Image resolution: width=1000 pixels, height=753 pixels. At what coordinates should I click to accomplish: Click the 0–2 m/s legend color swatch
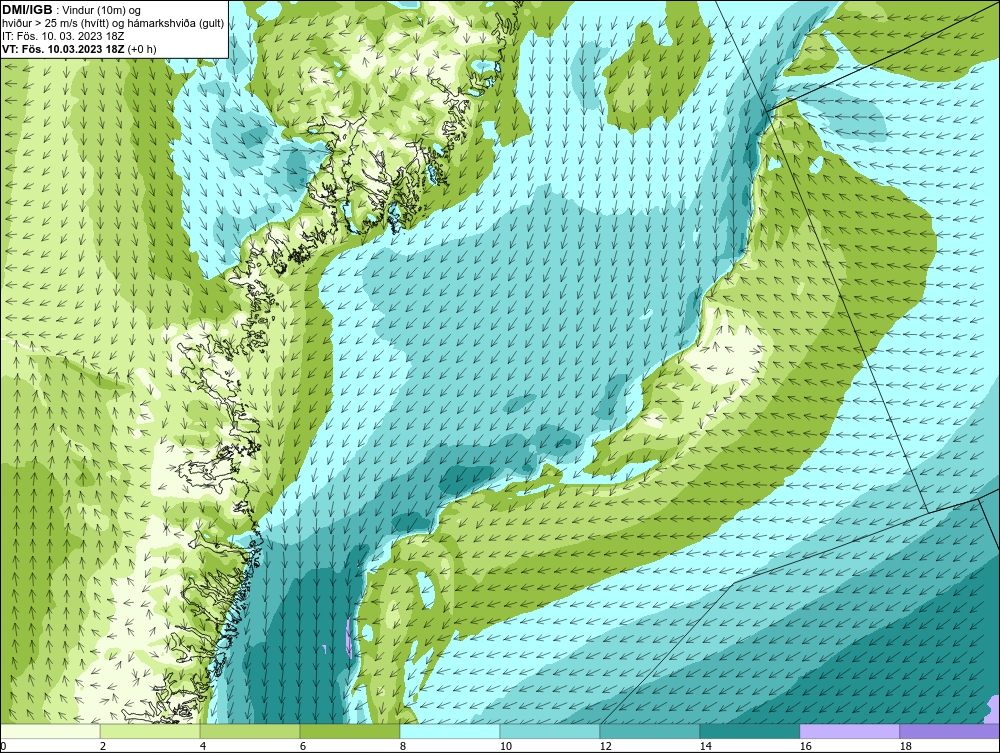(x=50, y=731)
